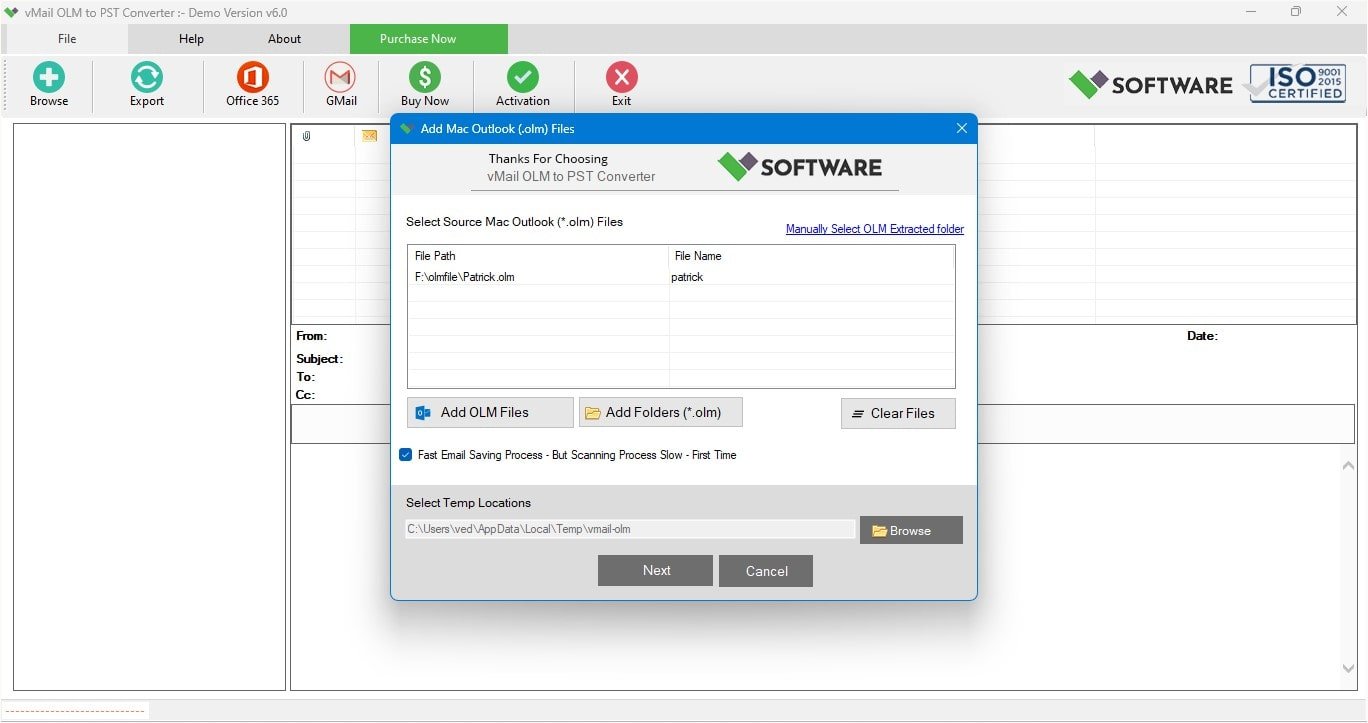Click the File Path column header
The image size is (1368, 723).
pyautogui.click(x=538, y=256)
